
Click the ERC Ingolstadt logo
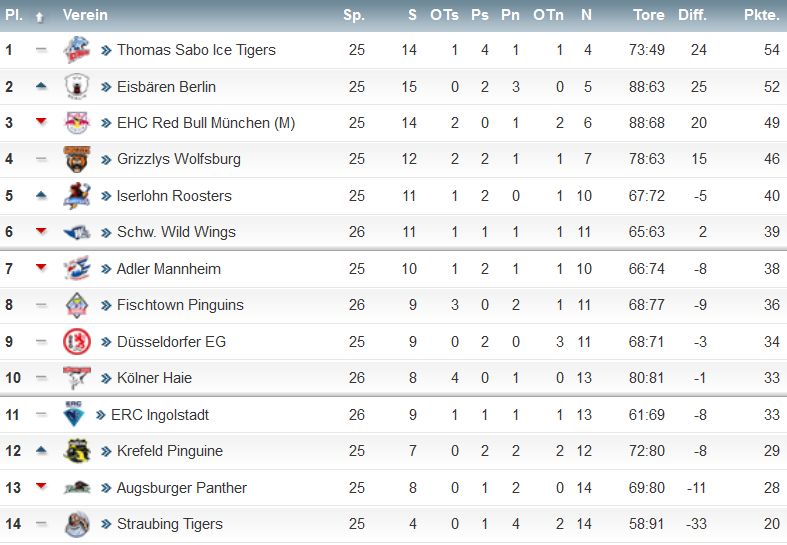[x=73, y=414]
